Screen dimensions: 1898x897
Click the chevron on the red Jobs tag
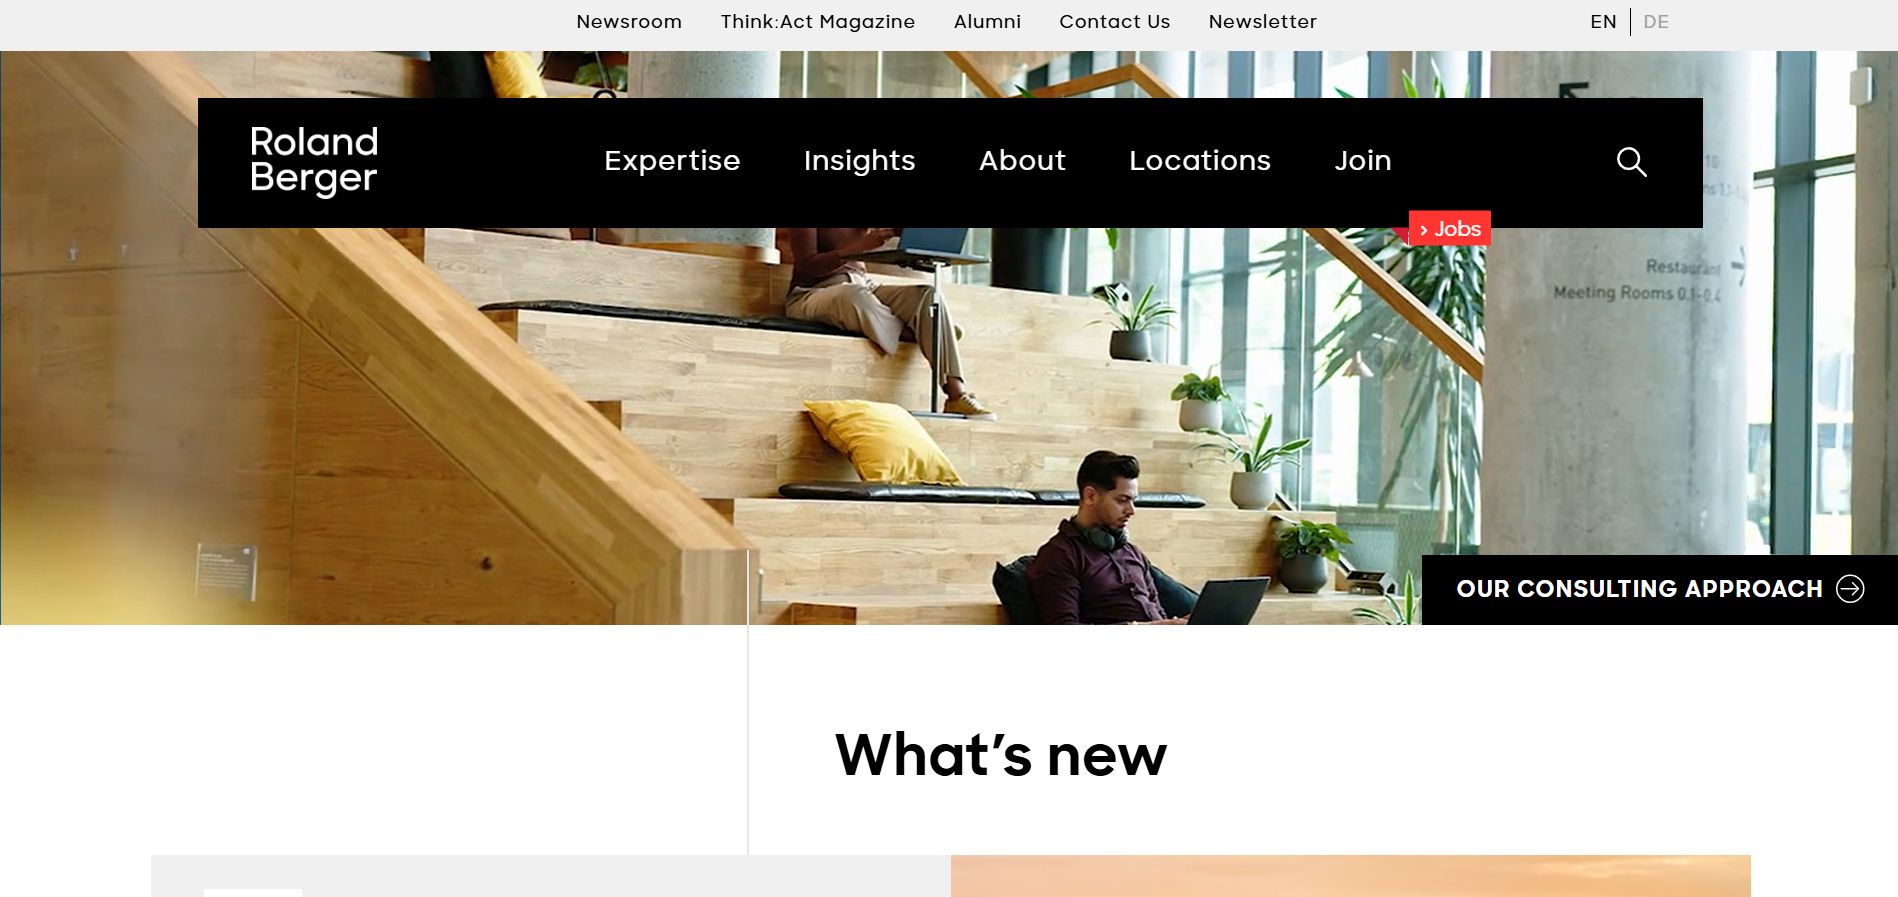(x=1424, y=230)
